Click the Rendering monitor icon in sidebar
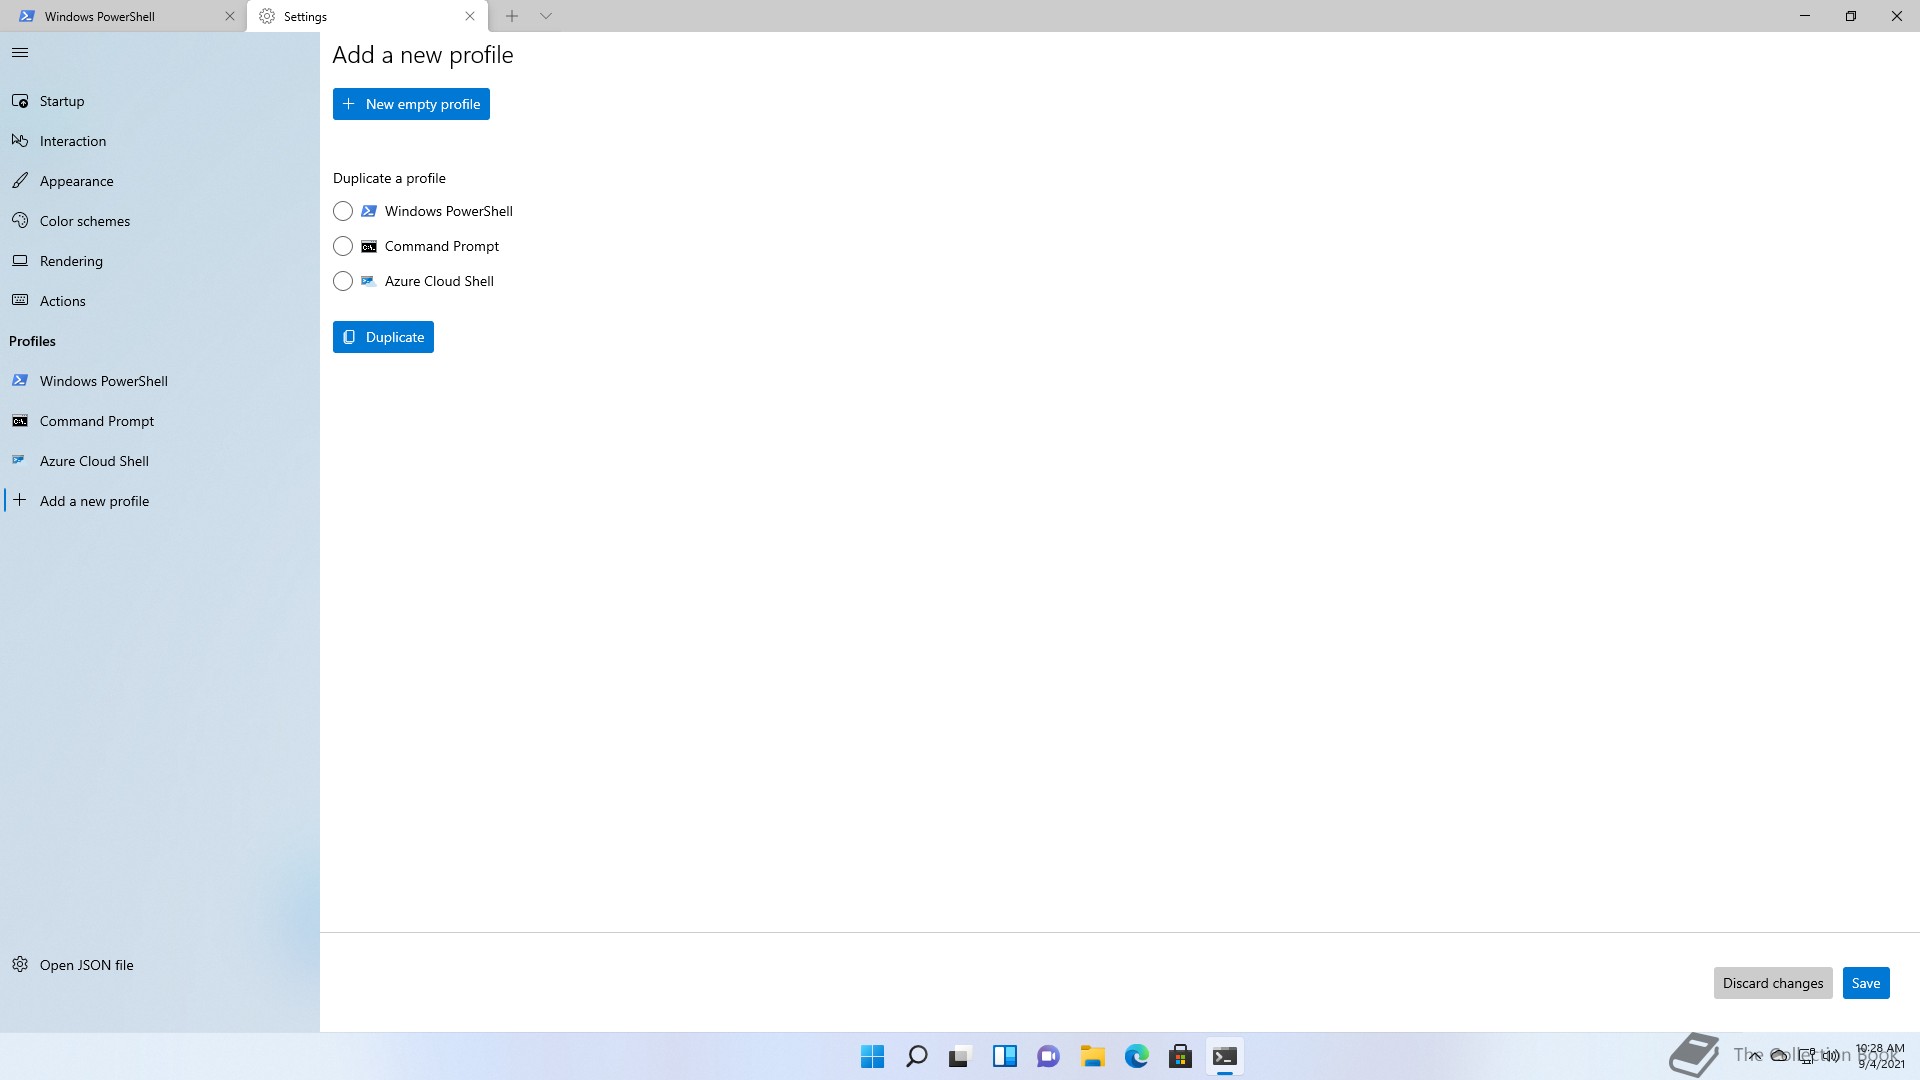Screen dimensions: 1920x1080 point(20,260)
